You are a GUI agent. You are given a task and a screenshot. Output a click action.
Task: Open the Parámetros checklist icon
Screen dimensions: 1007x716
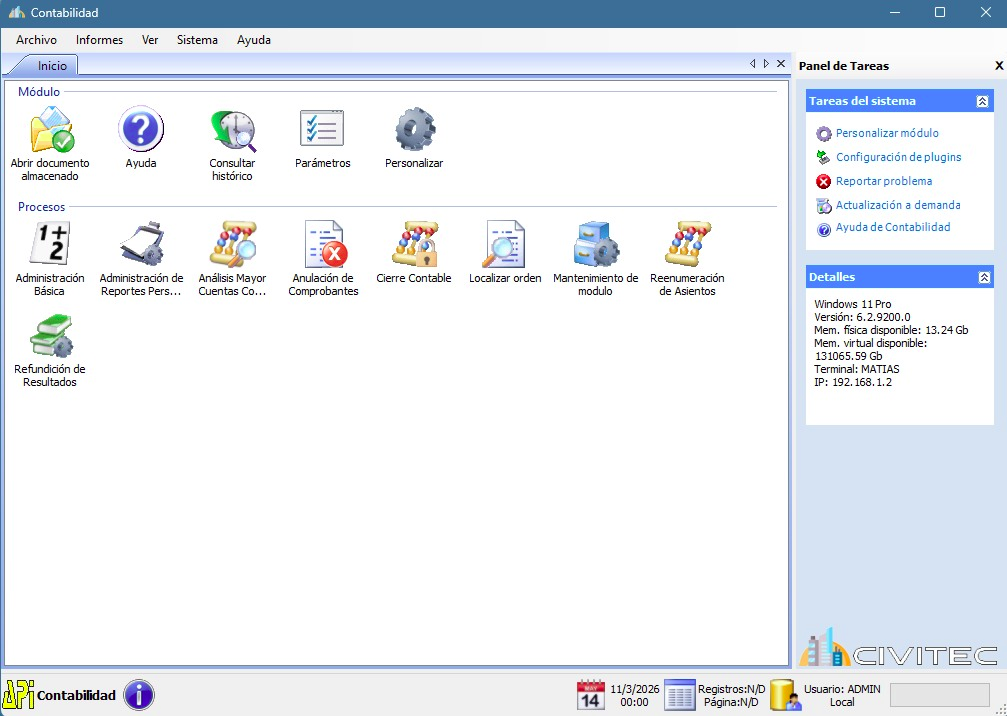[x=322, y=128]
